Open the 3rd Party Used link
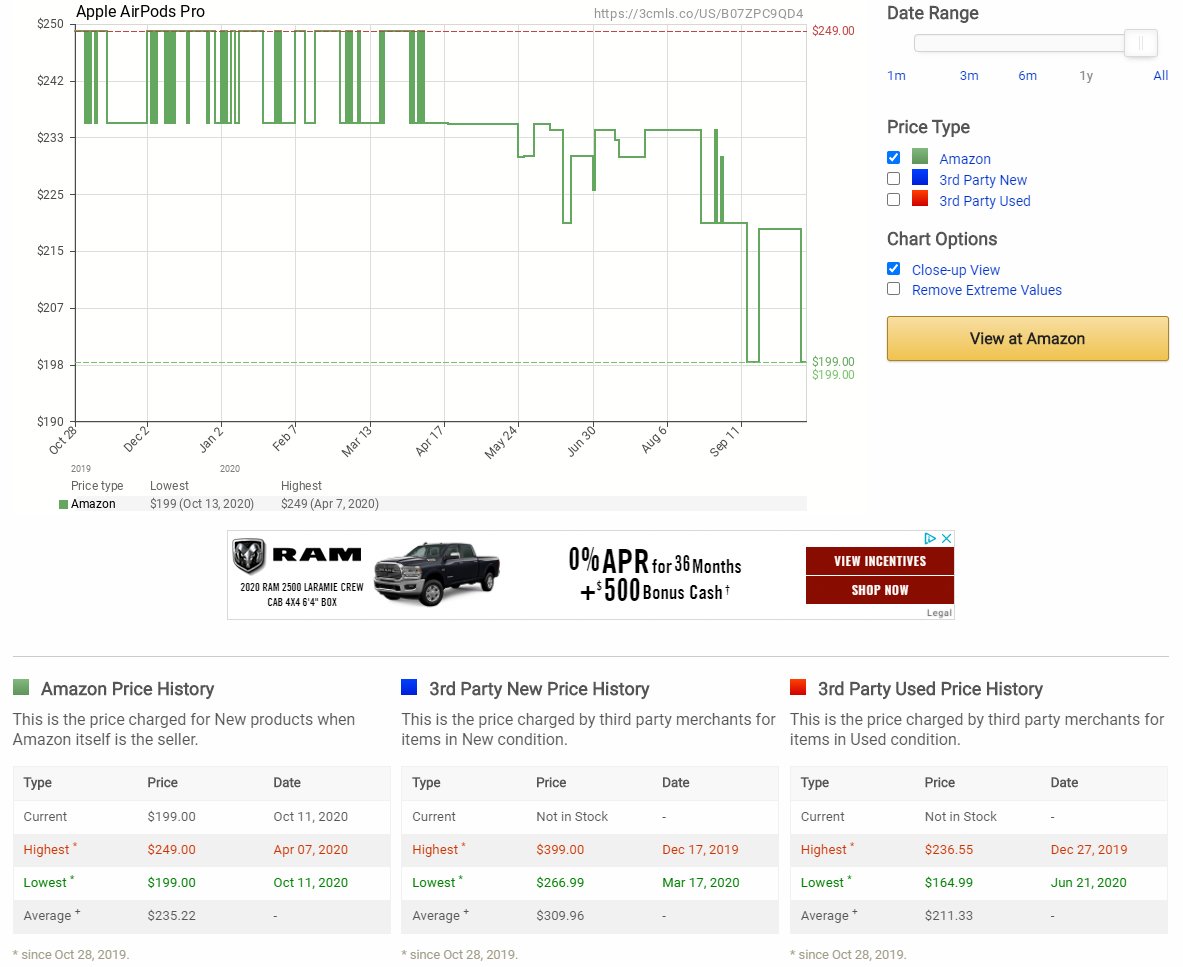This screenshot has width=1183, height=967. click(x=985, y=201)
